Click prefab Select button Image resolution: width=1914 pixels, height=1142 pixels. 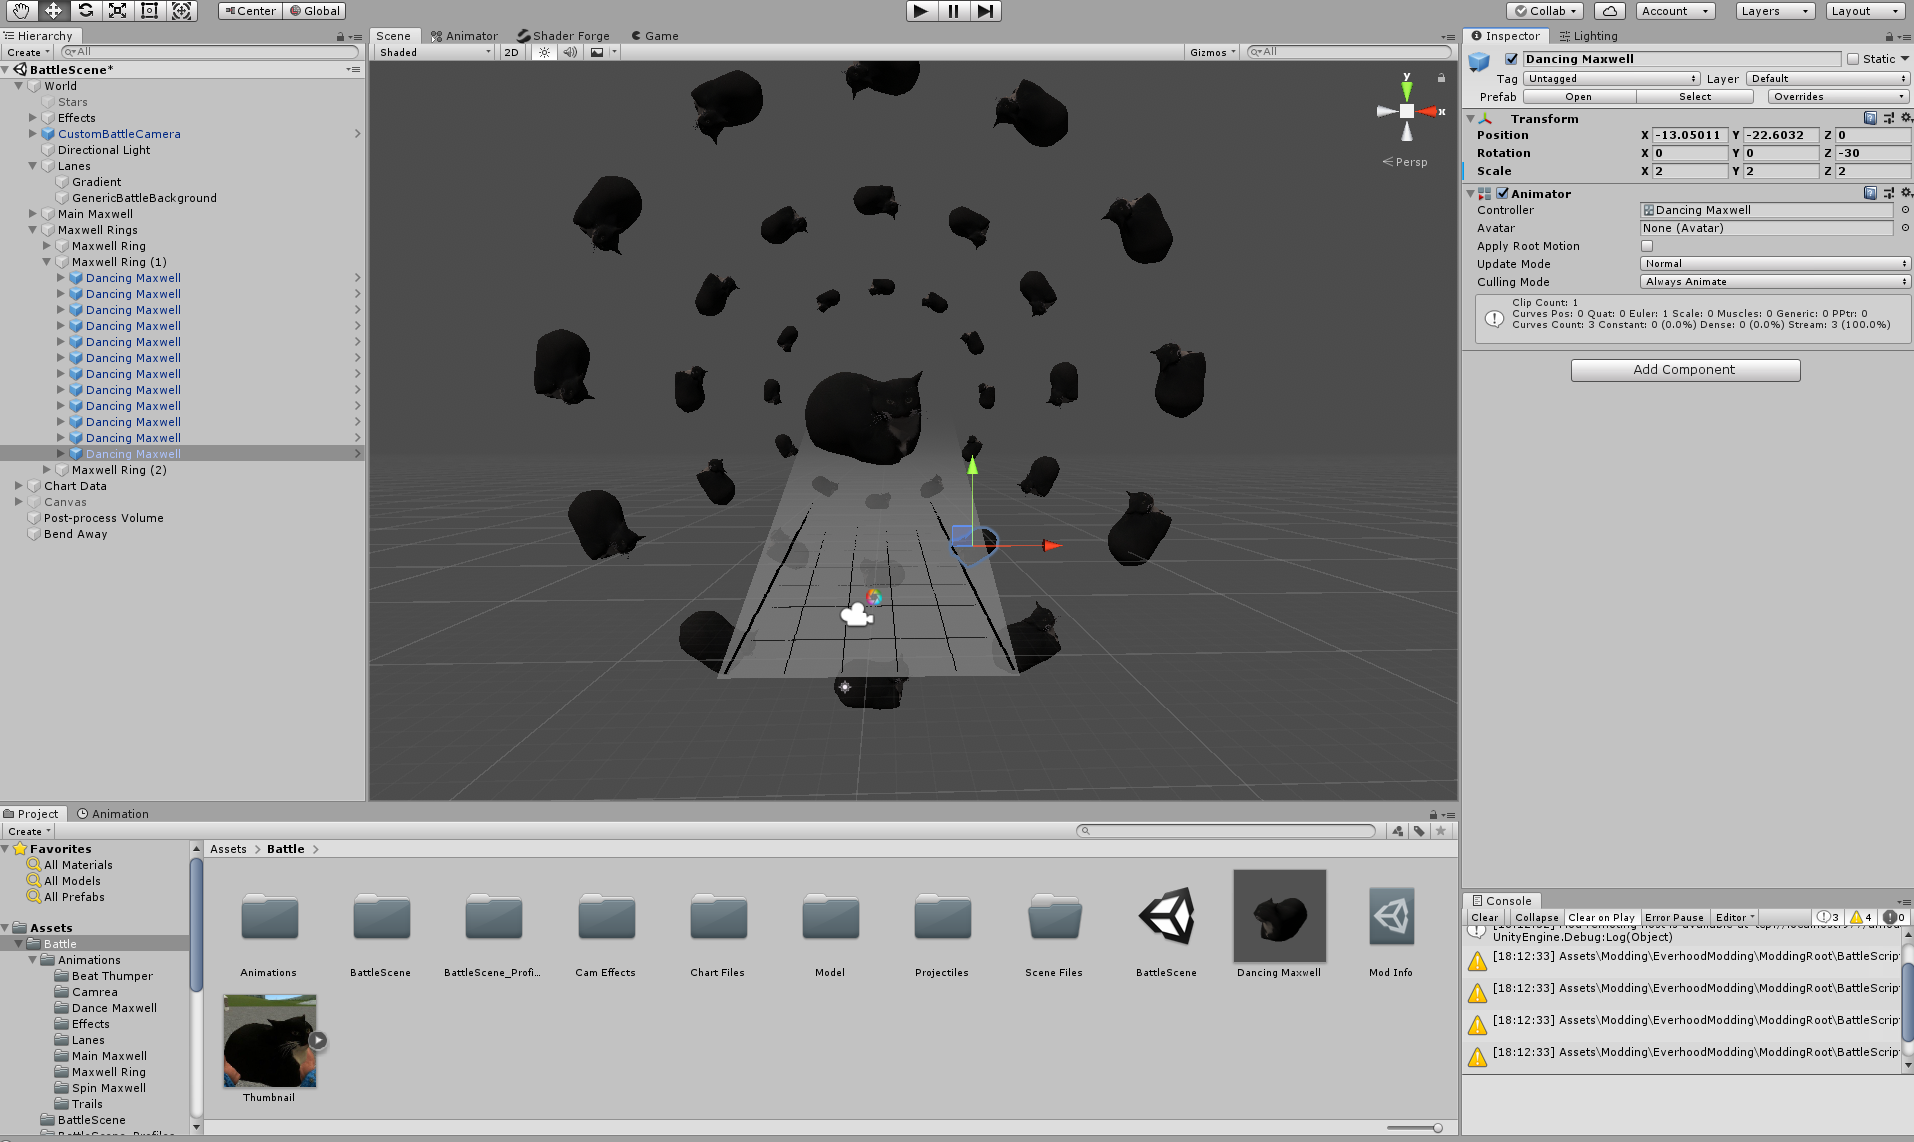click(x=1695, y=96)
